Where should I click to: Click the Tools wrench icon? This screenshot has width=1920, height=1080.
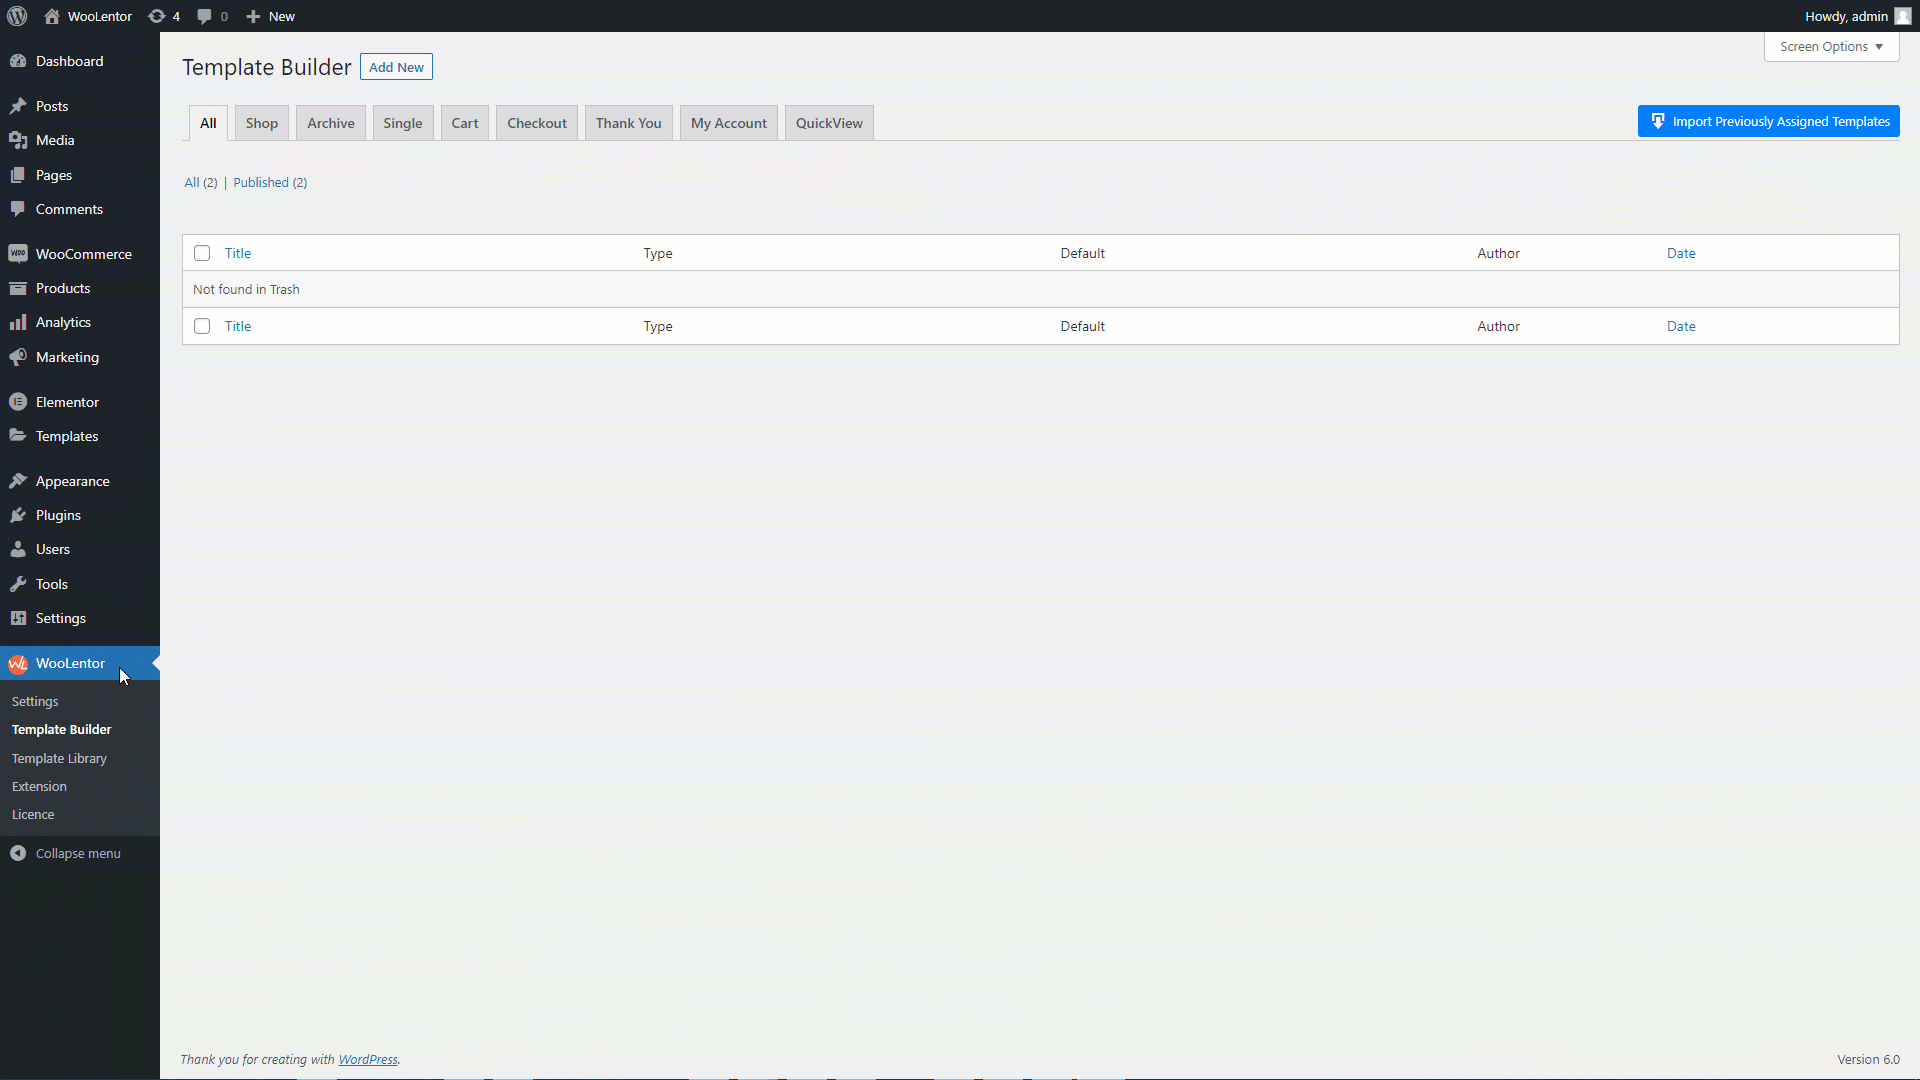click(x=18, y=584)
